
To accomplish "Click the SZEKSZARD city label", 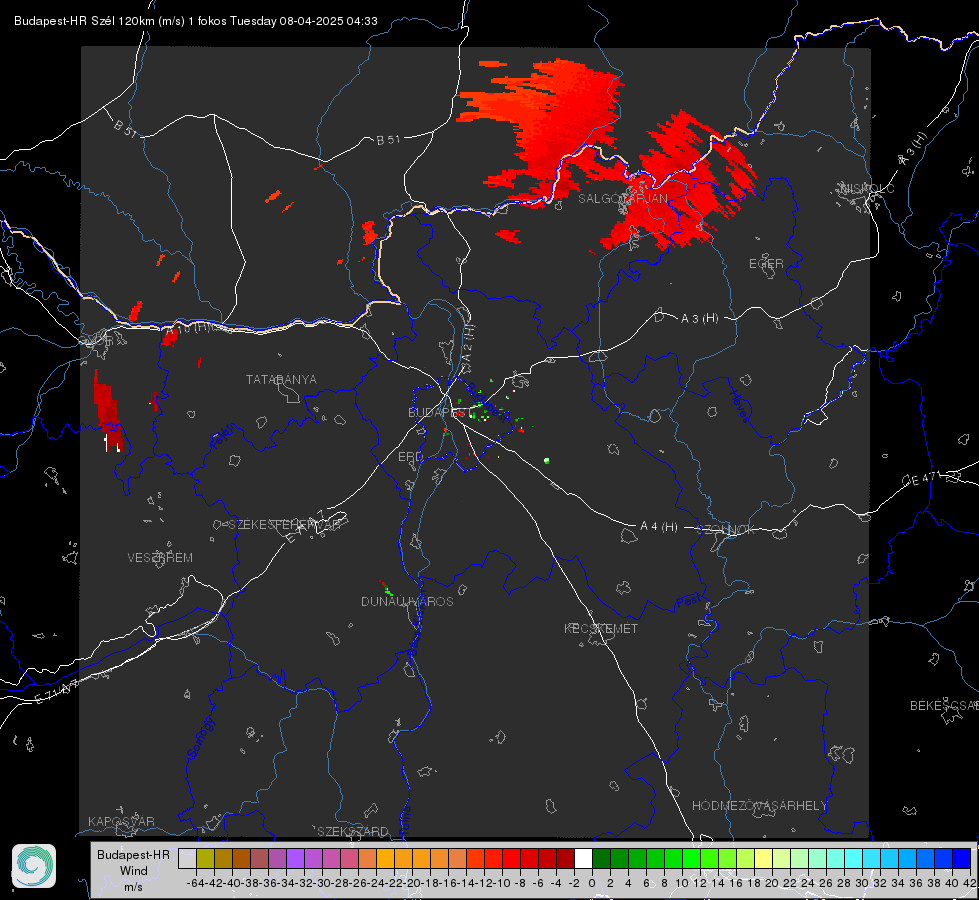I will [353, 831].
